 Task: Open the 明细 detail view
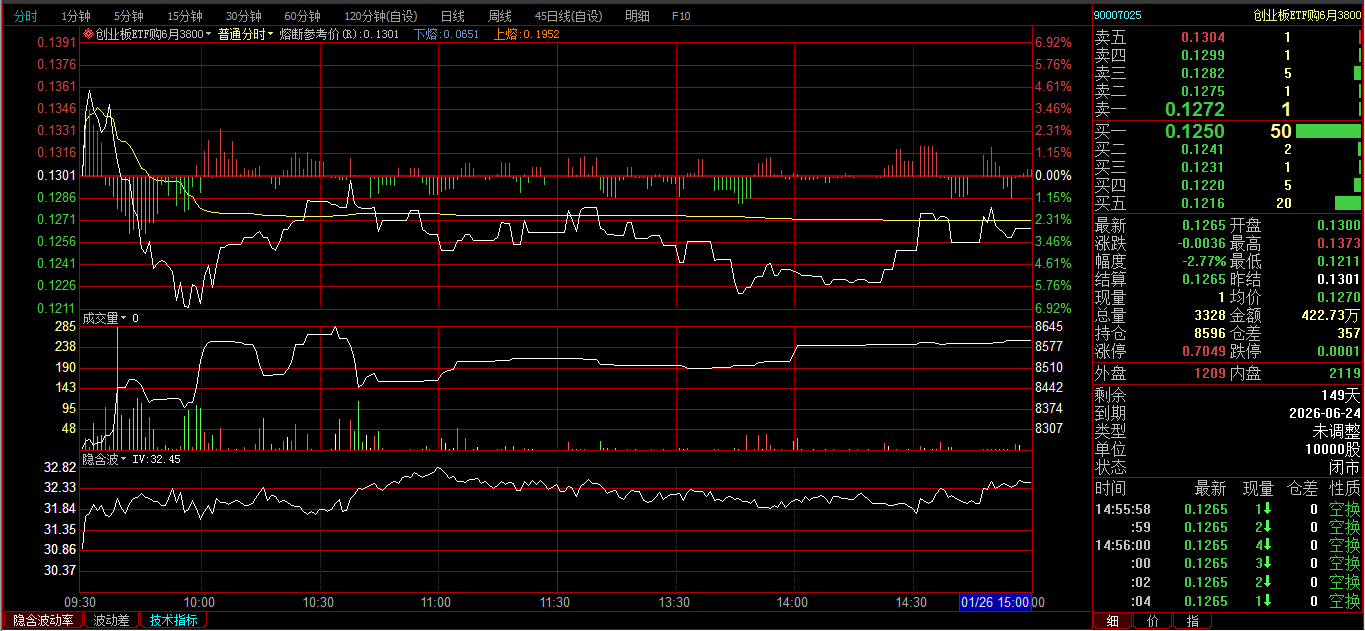(637, 16)
